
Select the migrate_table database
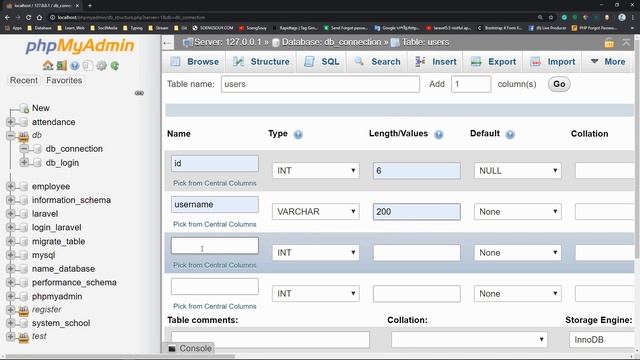58,241
